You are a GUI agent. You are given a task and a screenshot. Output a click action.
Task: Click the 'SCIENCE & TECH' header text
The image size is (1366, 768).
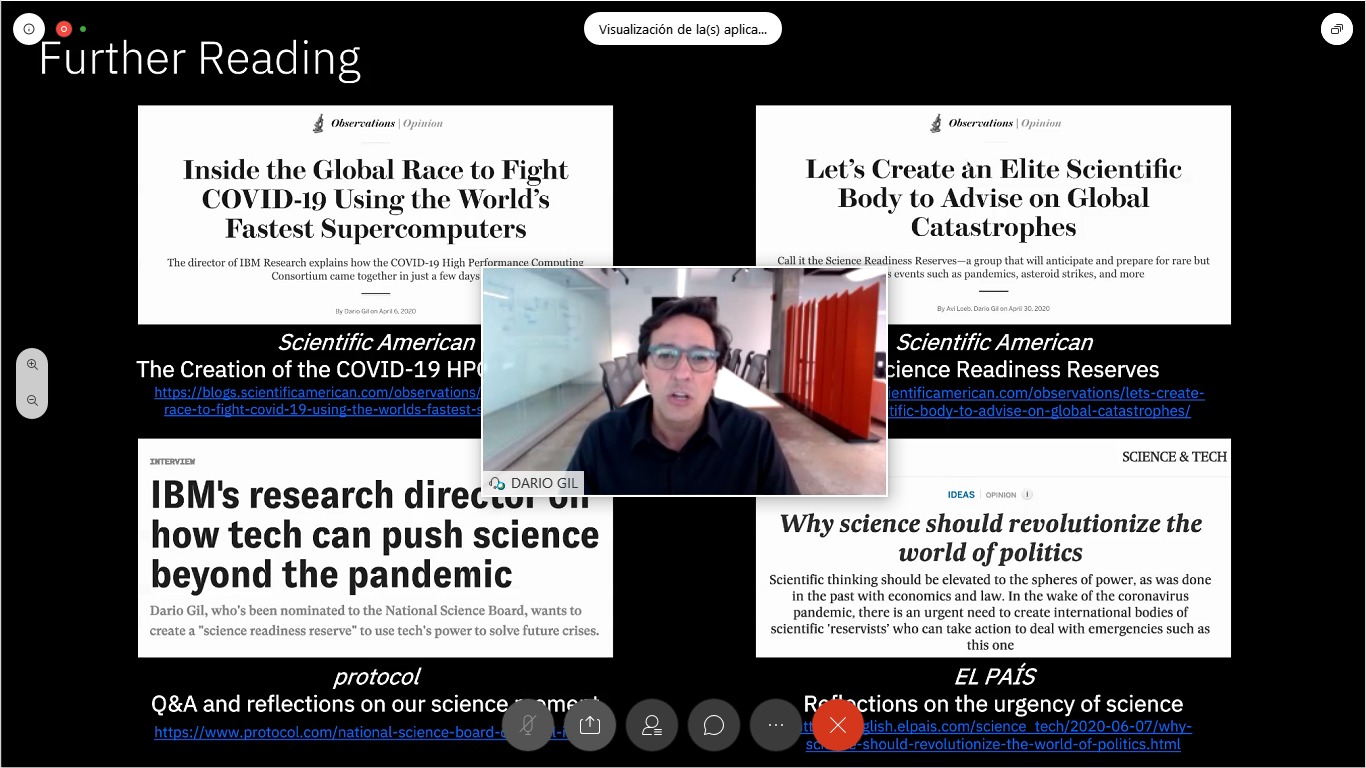[x=1174, y=457]
